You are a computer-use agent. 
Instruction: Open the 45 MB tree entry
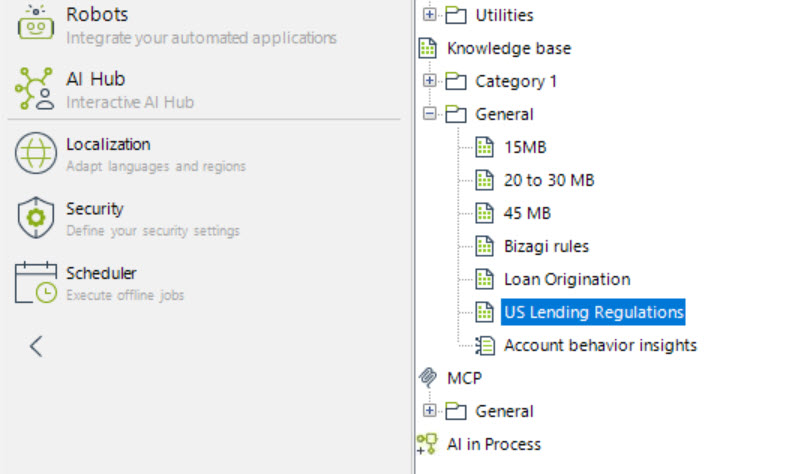click(527, 213)
